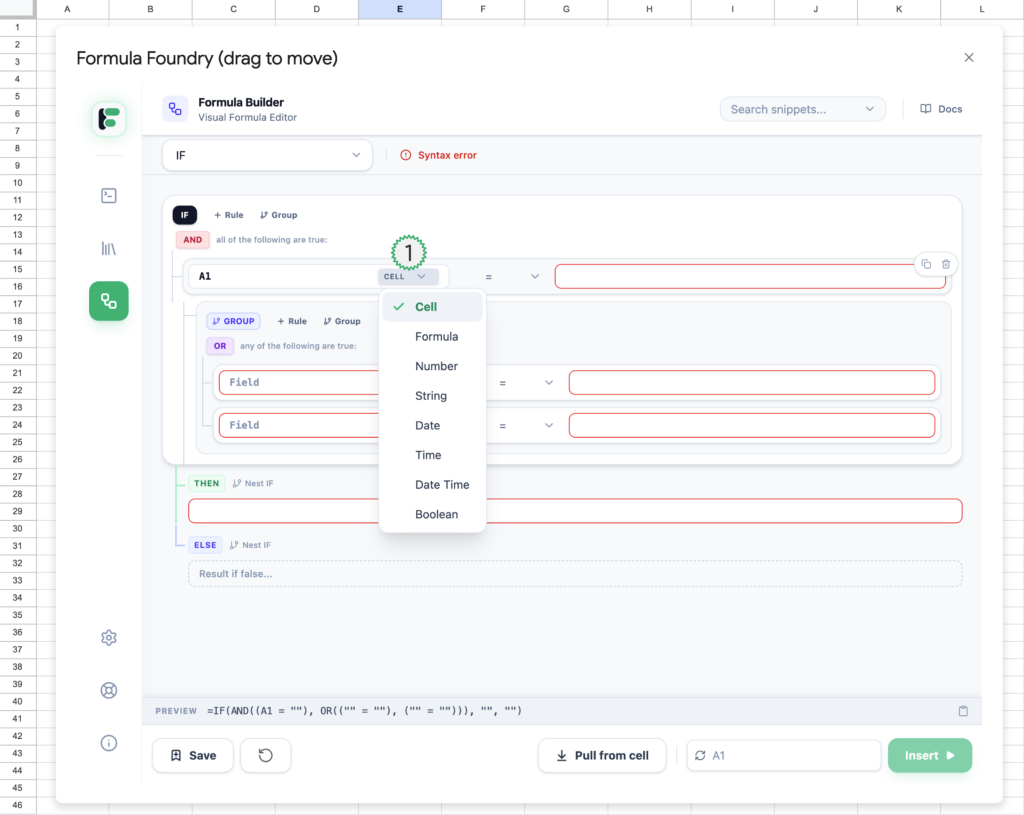This screenshot has width=1024, height=815.
Task: Toggle the OR group condition badge
Action: (x=219, y=346)
